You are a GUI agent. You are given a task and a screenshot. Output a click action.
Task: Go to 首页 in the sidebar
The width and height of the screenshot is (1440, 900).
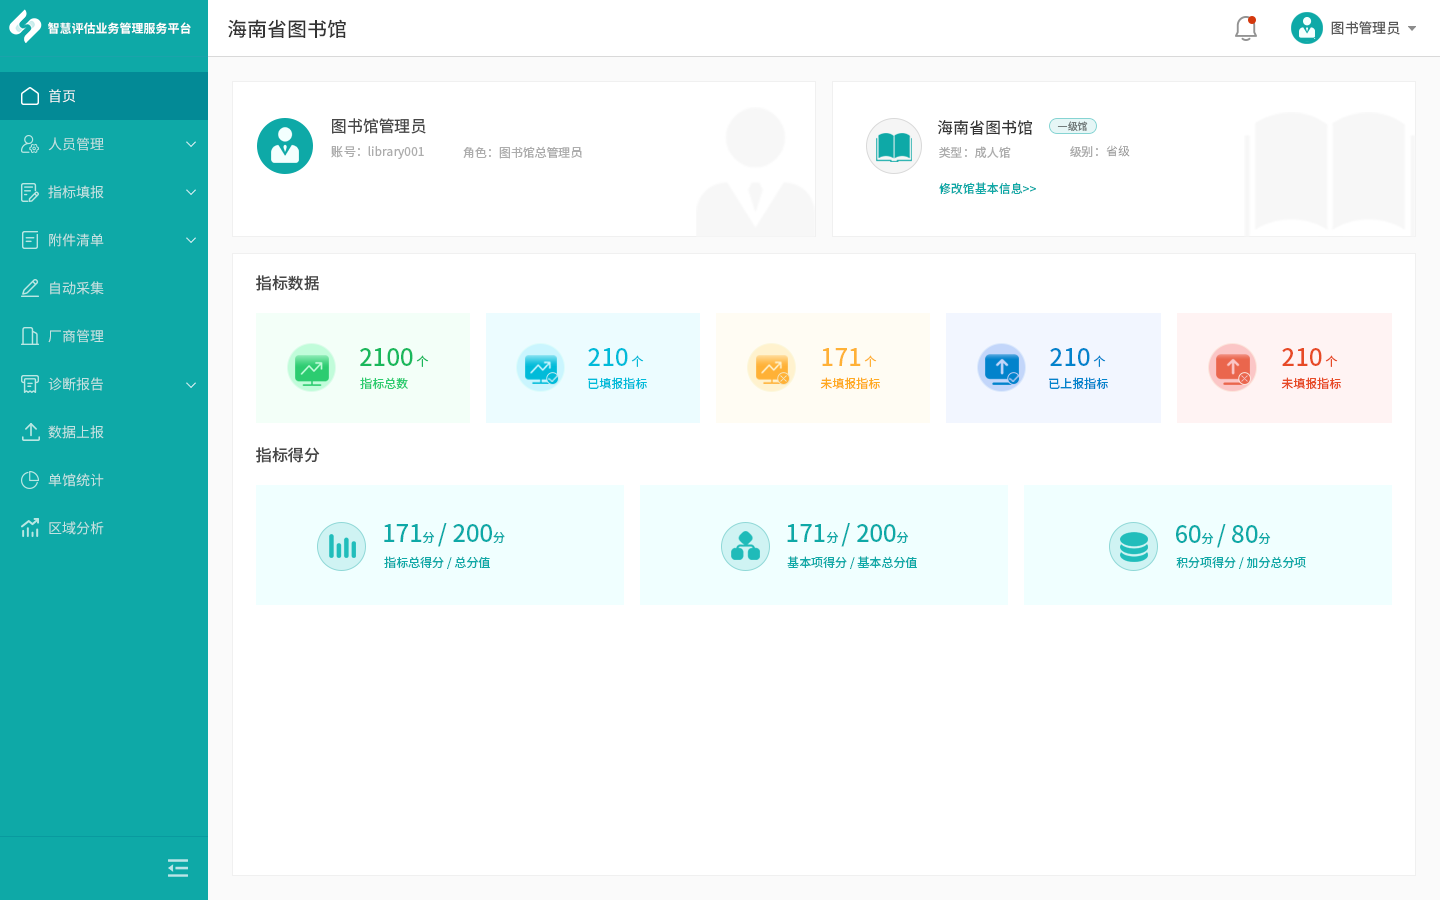click(x=62, y=96)
